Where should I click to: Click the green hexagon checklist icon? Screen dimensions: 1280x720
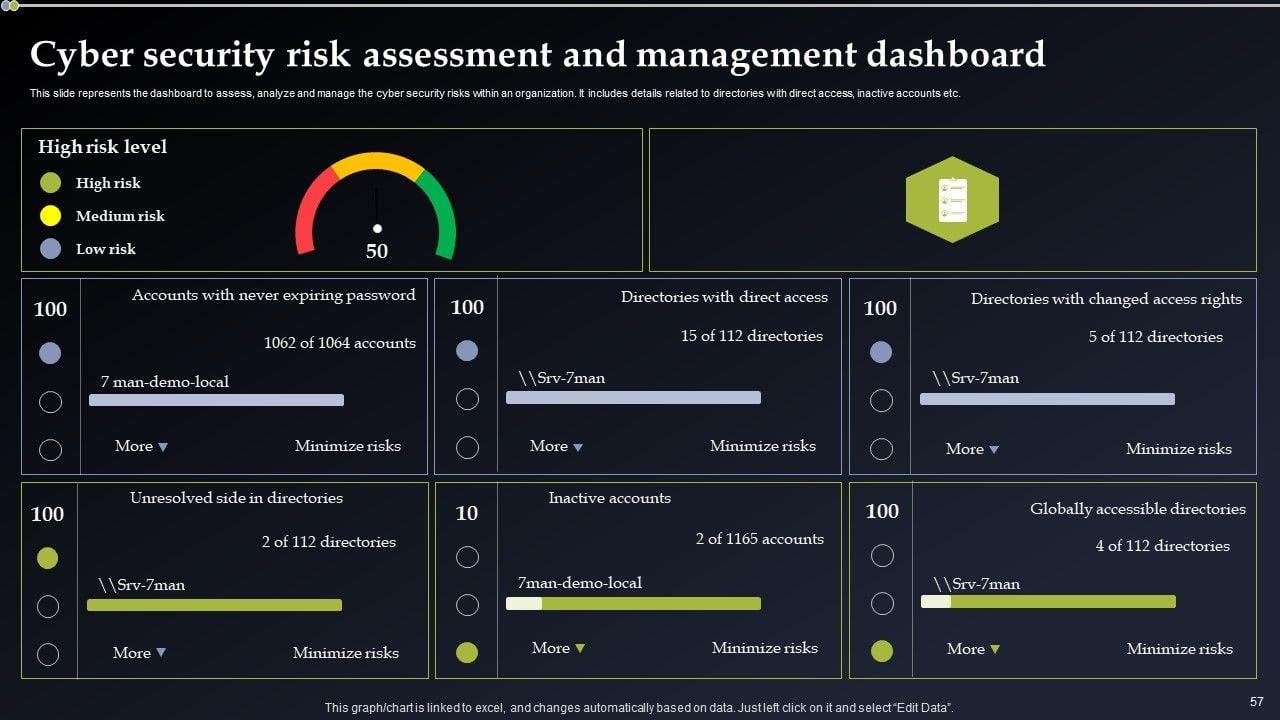coord(952,200)
